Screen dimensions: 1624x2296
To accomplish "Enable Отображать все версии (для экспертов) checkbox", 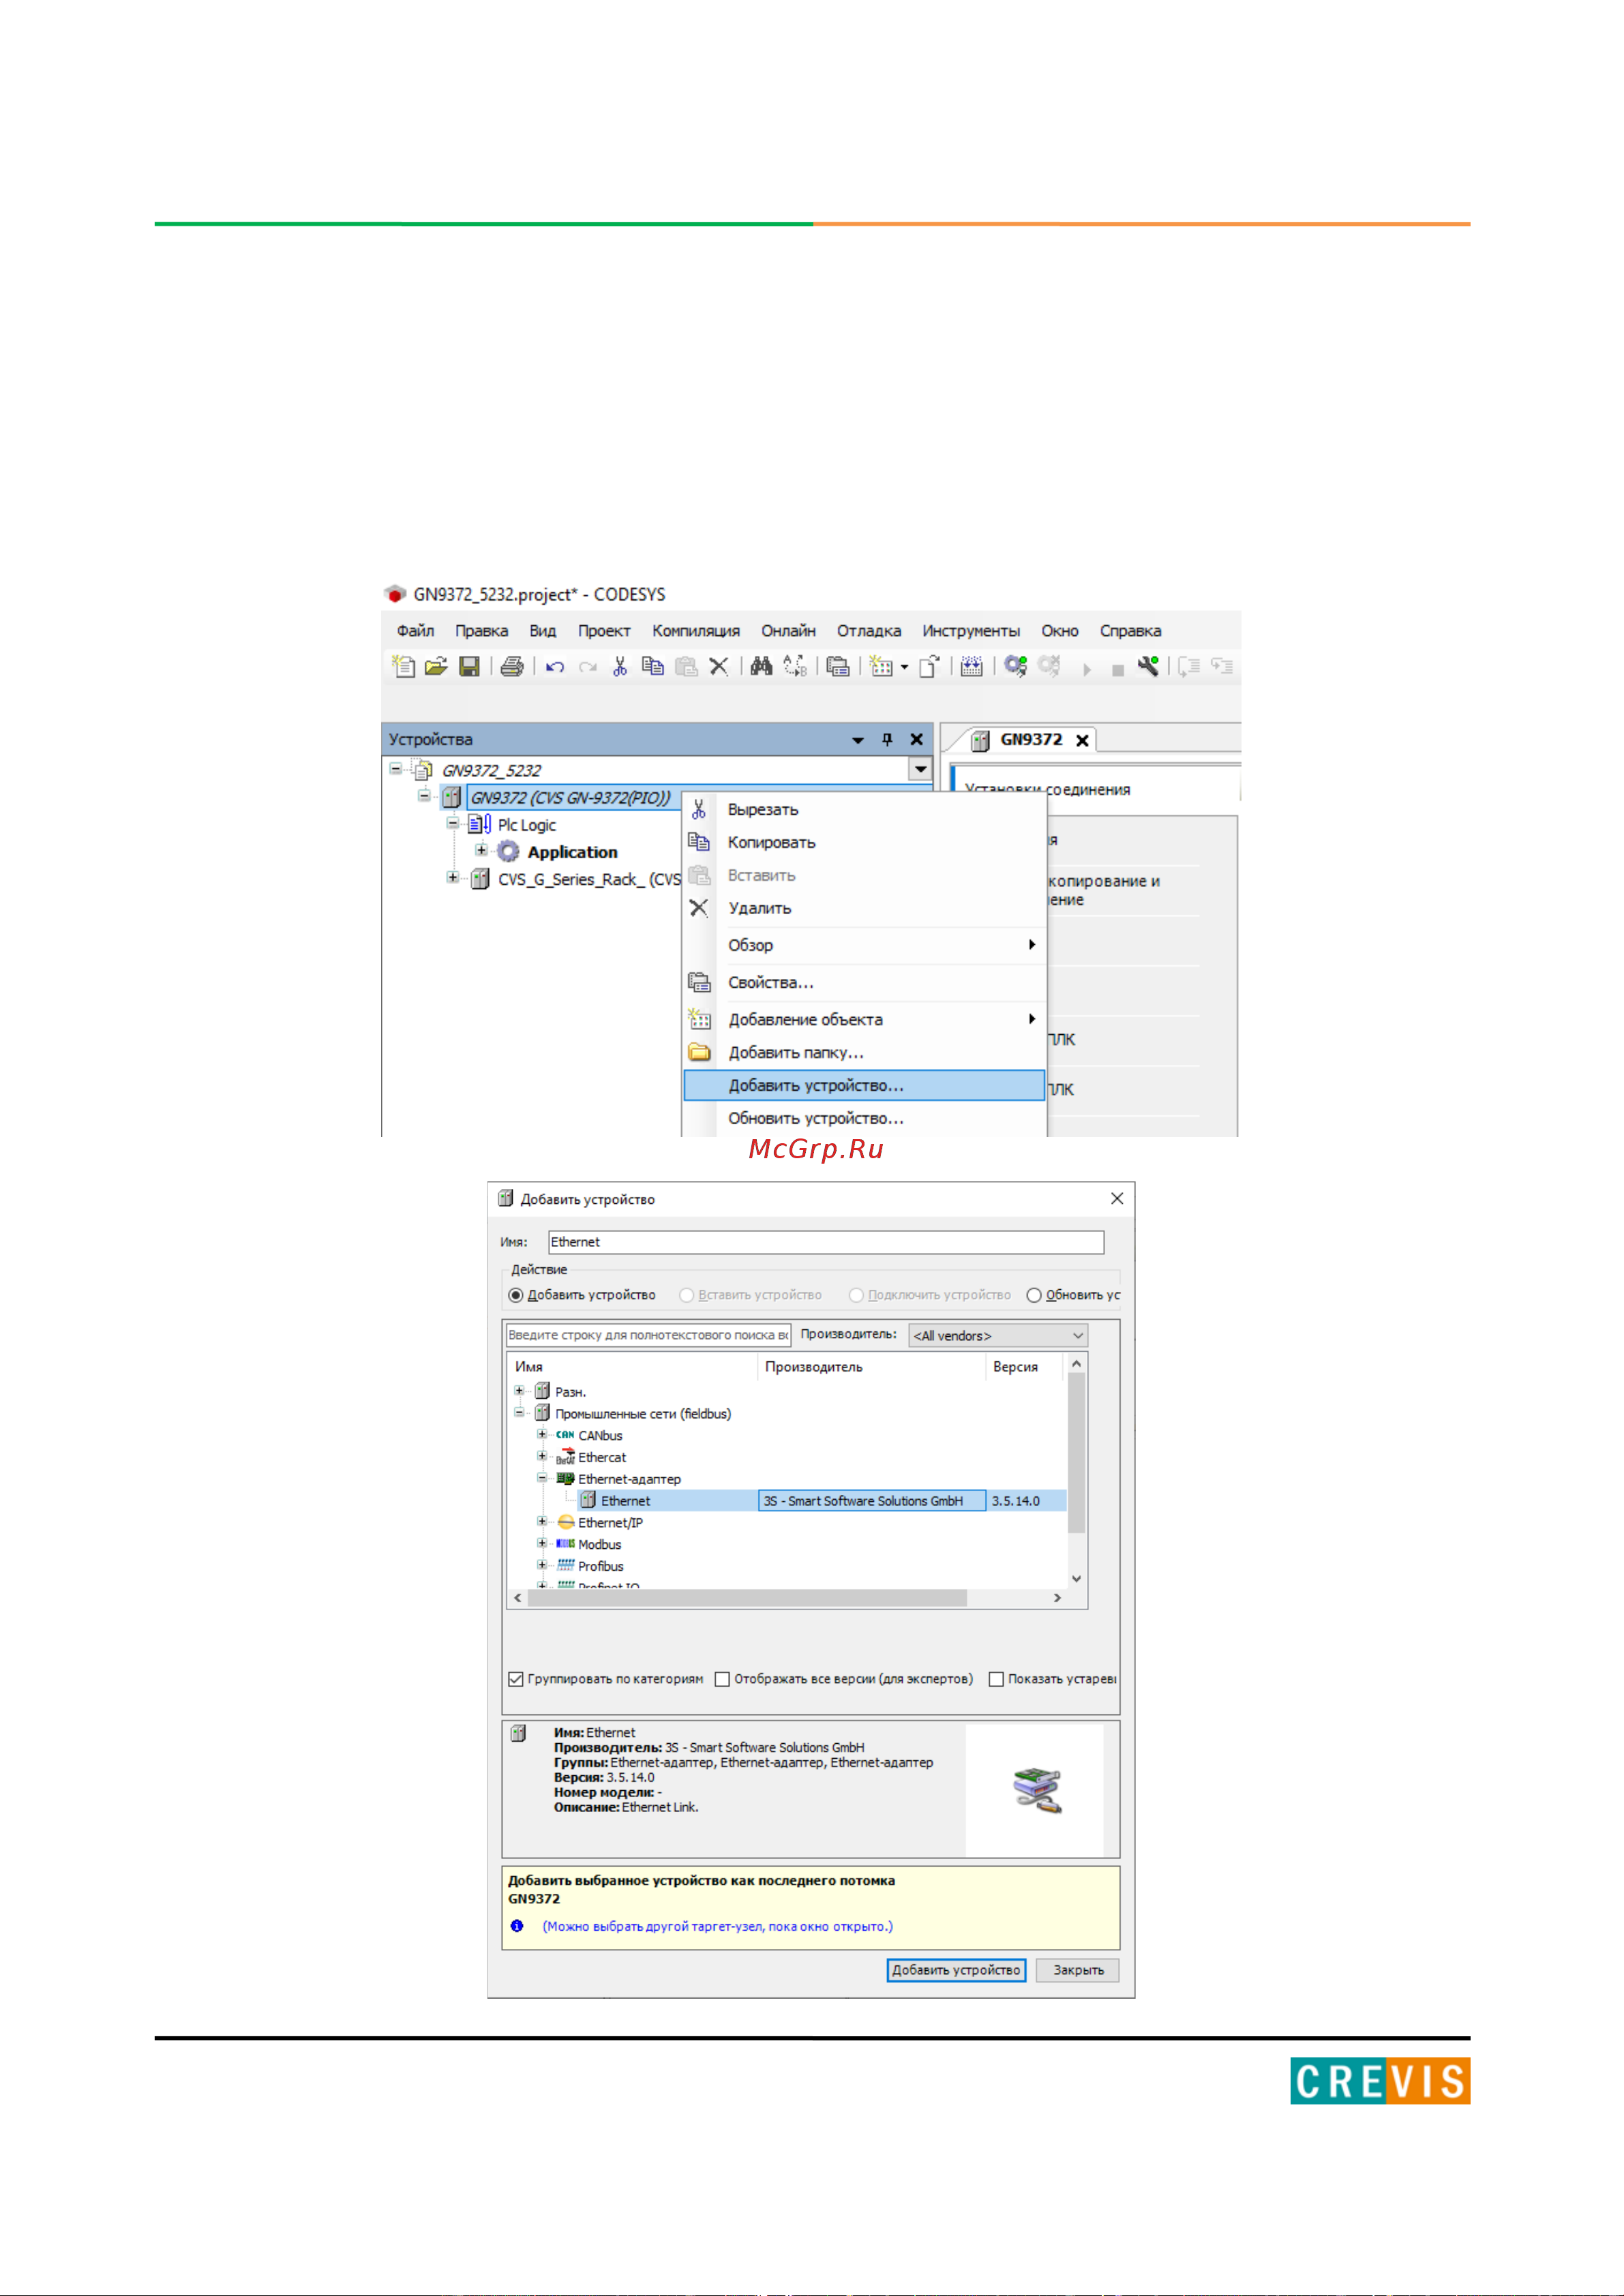I will tap(722, 1679).
